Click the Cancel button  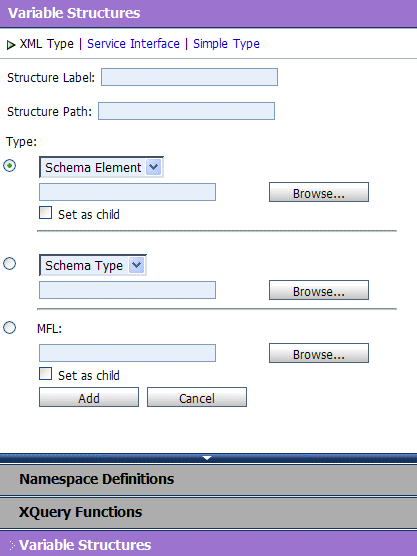pyautogui.click(x=197, y=397)
